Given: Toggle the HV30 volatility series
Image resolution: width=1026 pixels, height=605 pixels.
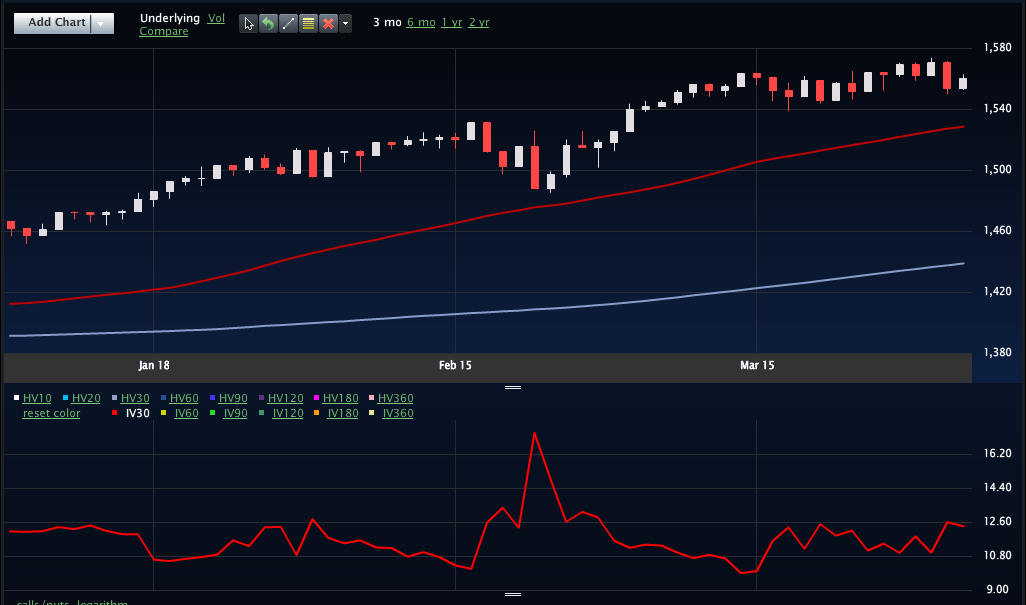Looking at the screenshot, I should click(135, 398).
